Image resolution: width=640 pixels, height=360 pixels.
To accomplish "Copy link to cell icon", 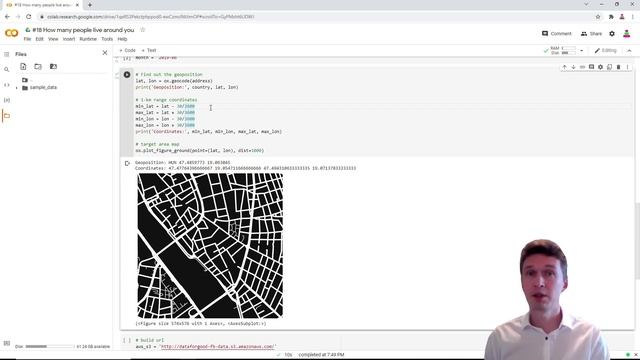I will click(582, 67).
